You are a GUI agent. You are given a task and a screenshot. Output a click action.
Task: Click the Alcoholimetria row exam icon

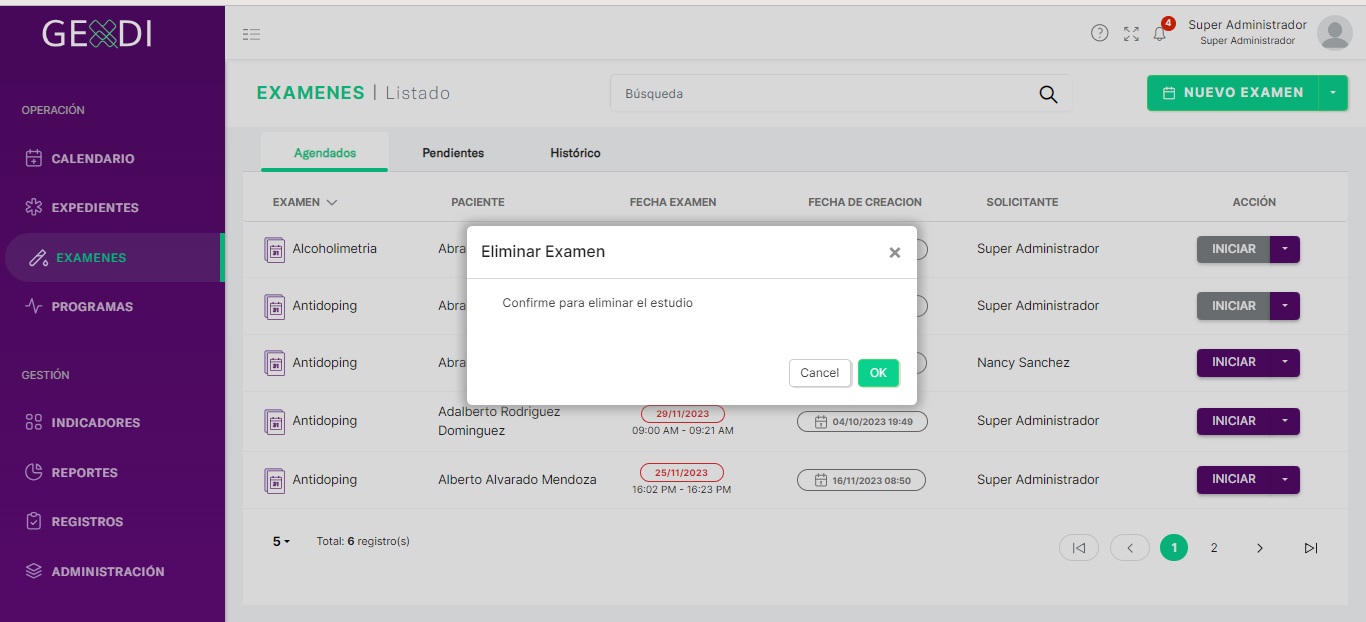[x=275, y=250]
